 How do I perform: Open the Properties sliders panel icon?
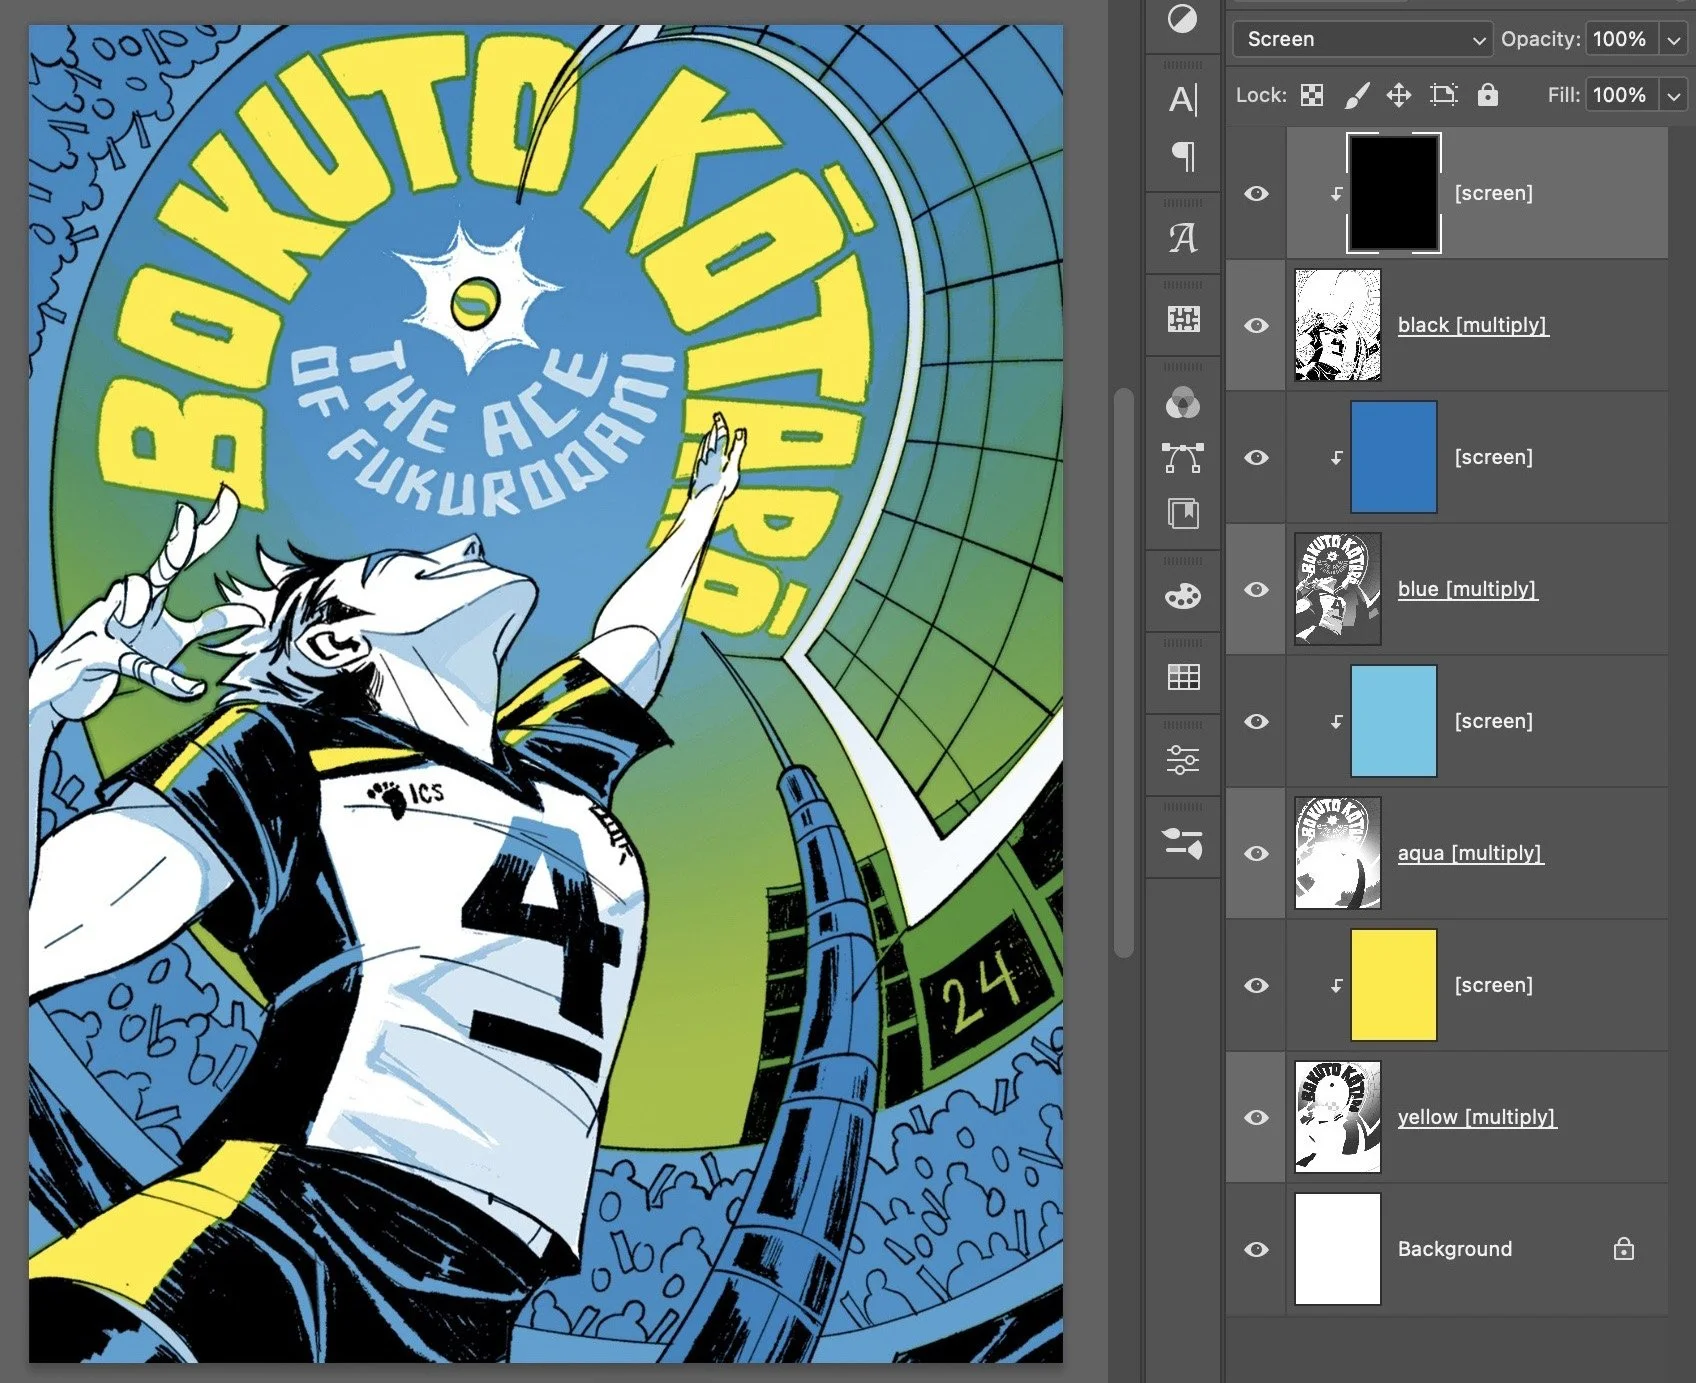pos(1183,760)
